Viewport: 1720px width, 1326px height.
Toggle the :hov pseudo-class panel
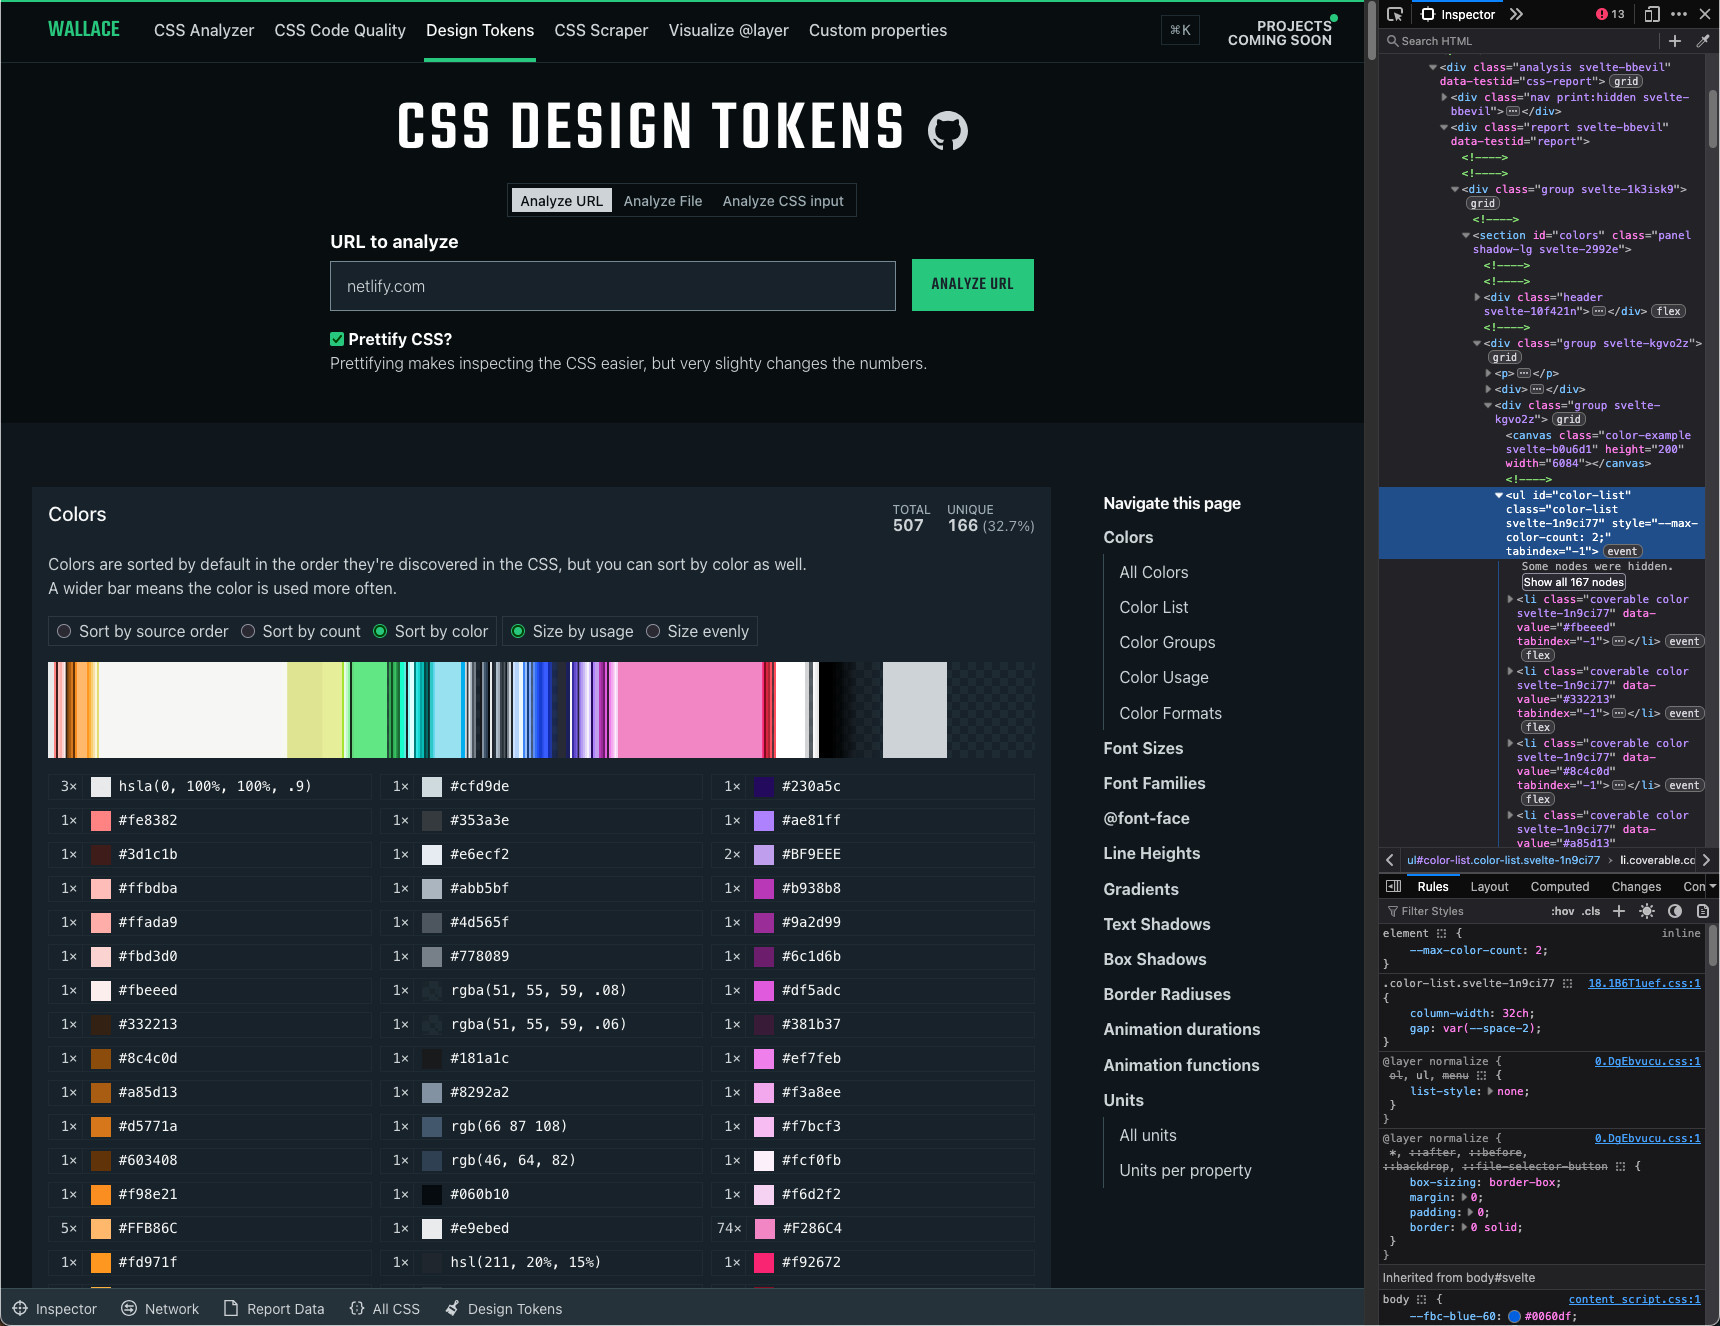(1562, 911)
